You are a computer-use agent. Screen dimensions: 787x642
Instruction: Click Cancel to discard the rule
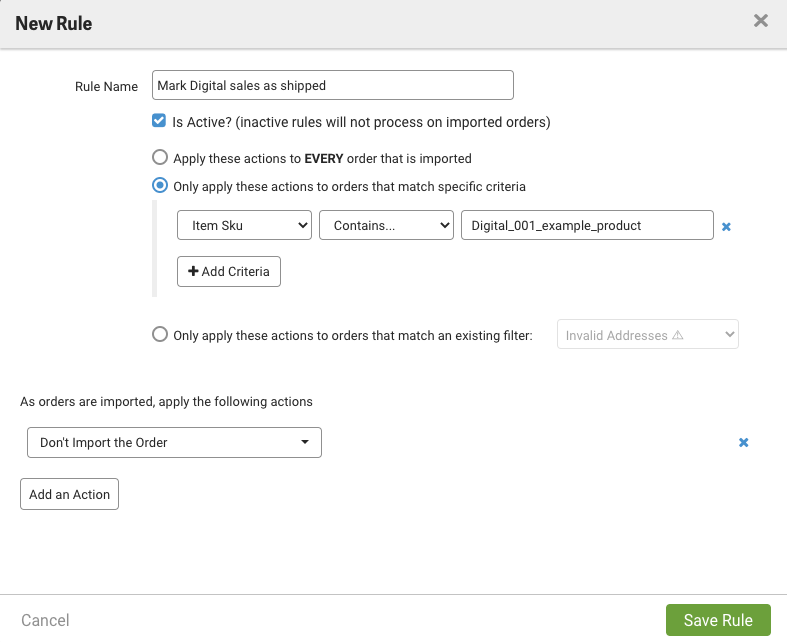click(45, 620)
